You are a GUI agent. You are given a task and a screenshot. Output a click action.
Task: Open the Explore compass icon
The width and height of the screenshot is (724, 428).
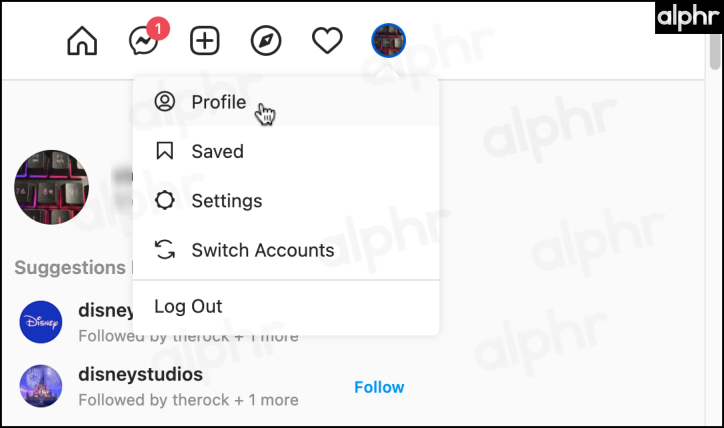click(266, 41)
